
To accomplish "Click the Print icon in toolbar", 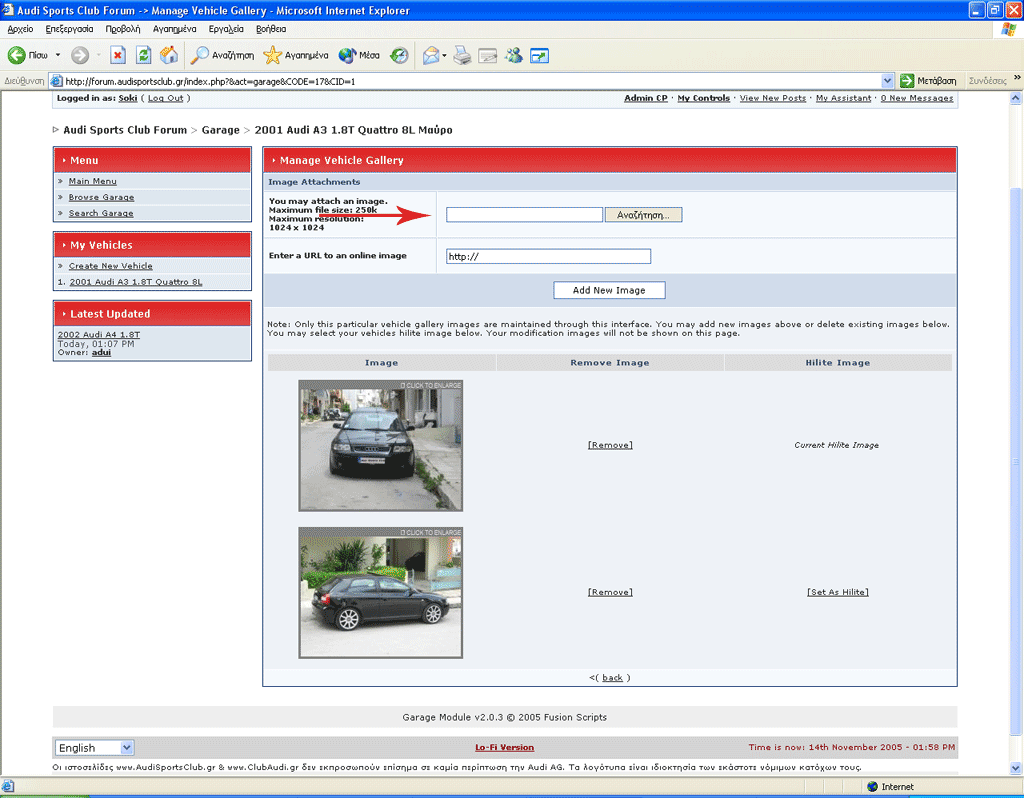I will (x=462, y=56).
